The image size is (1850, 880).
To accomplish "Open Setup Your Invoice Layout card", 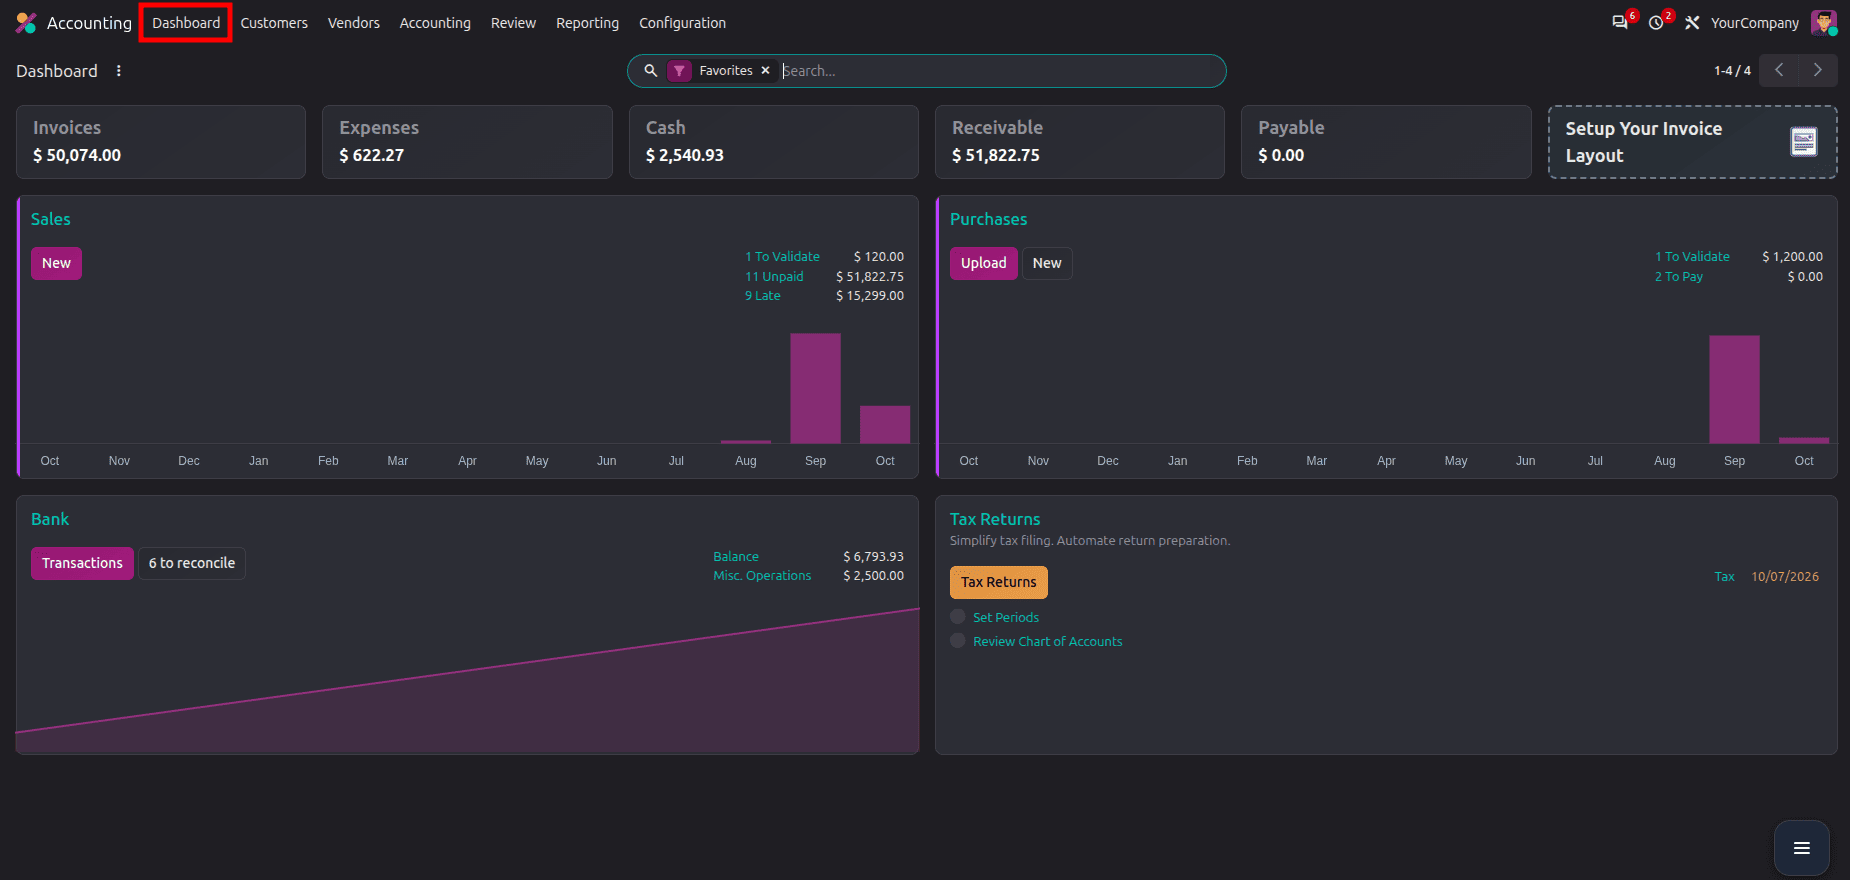I will pyautogui.click(x=1692, y=142).
